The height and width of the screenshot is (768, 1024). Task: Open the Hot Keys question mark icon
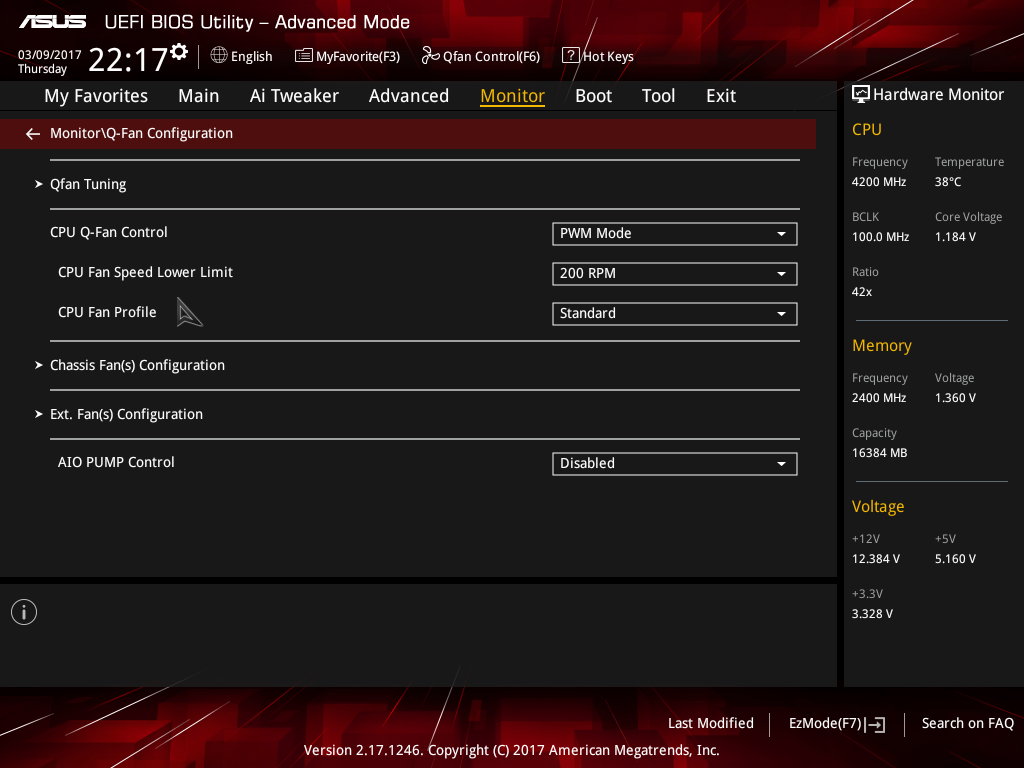[570, 56]
